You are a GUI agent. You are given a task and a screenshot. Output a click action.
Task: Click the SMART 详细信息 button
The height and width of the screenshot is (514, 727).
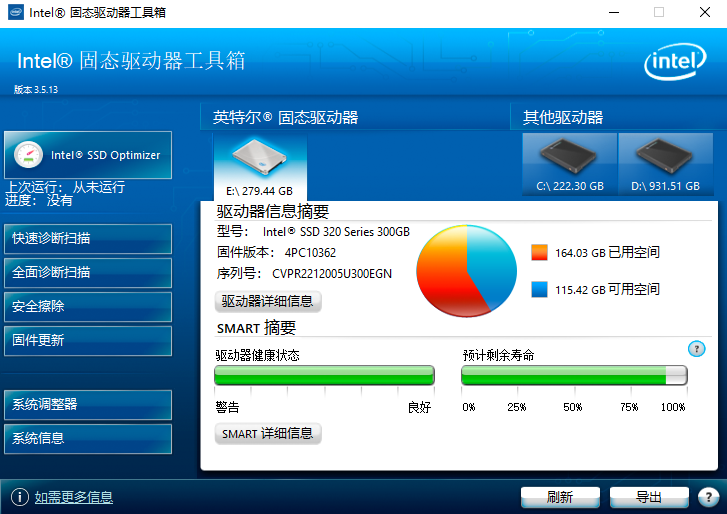click(x=268, y=434)
